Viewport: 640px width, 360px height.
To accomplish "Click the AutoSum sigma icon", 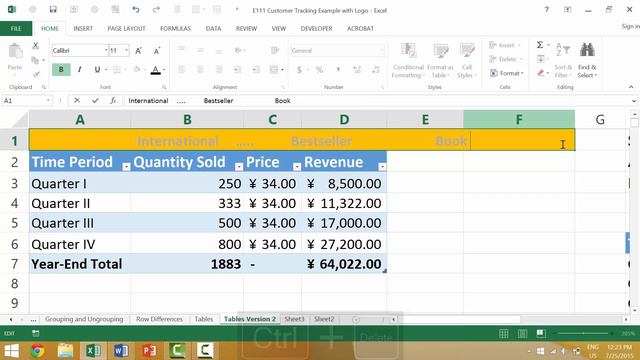I will [x=540, y=45].
